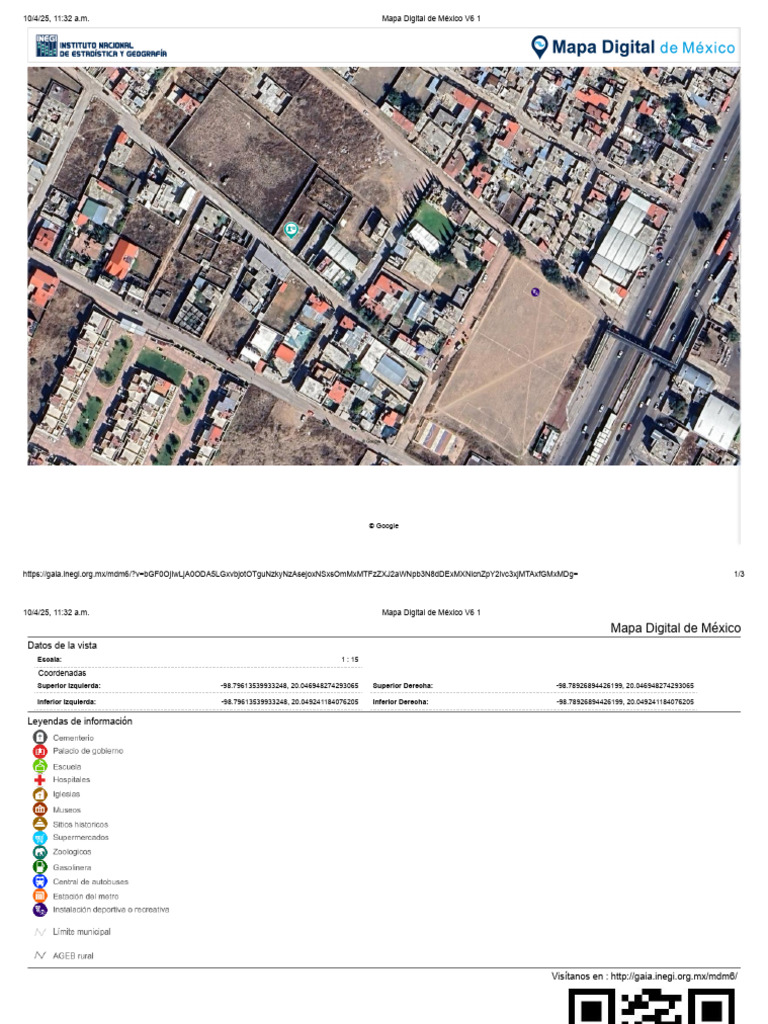Click the Iglesias legend icon
Image resolution: width=768 pixels, height=1024 pixels.
click(40, 794)
